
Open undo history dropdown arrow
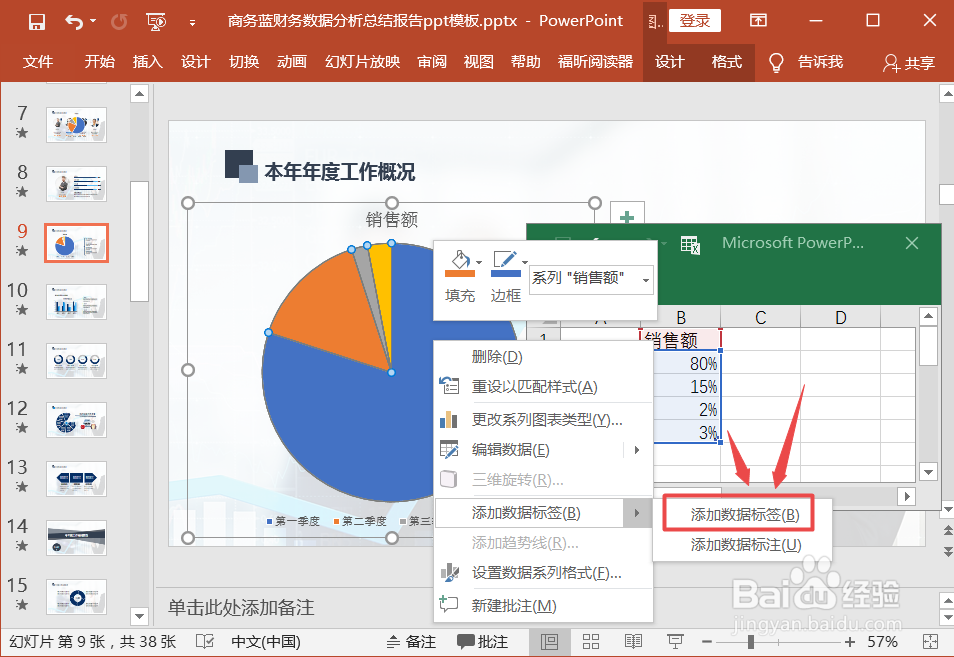pyautogui.click(x=93, y=21)
